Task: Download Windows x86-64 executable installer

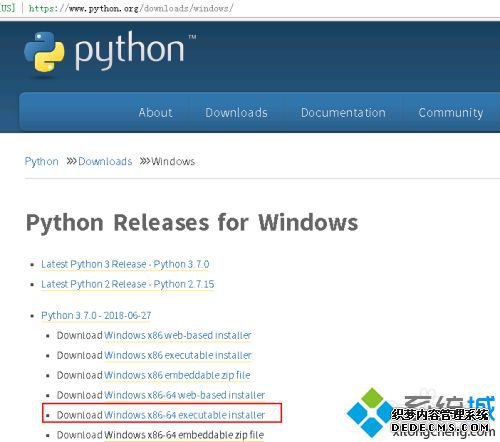Action: point(184,415)
